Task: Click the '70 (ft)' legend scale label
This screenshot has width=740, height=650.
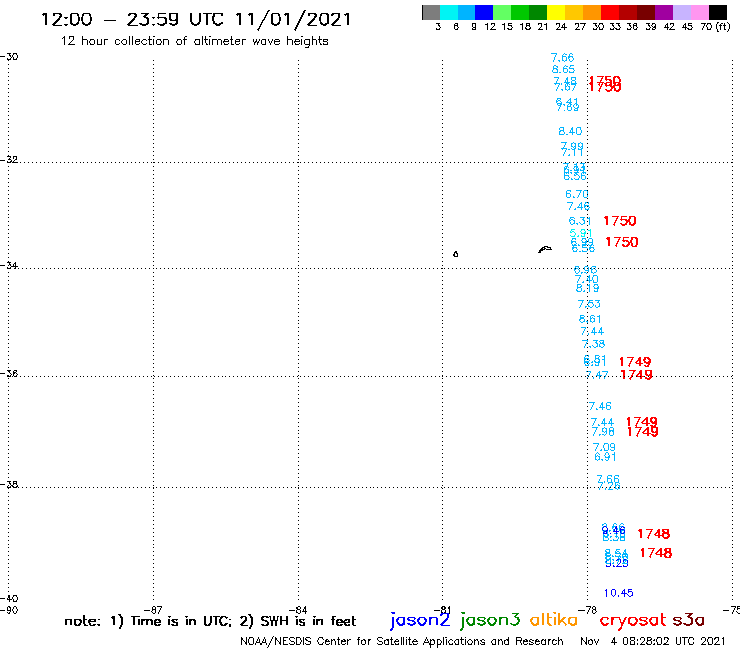Action: point(715,27)
